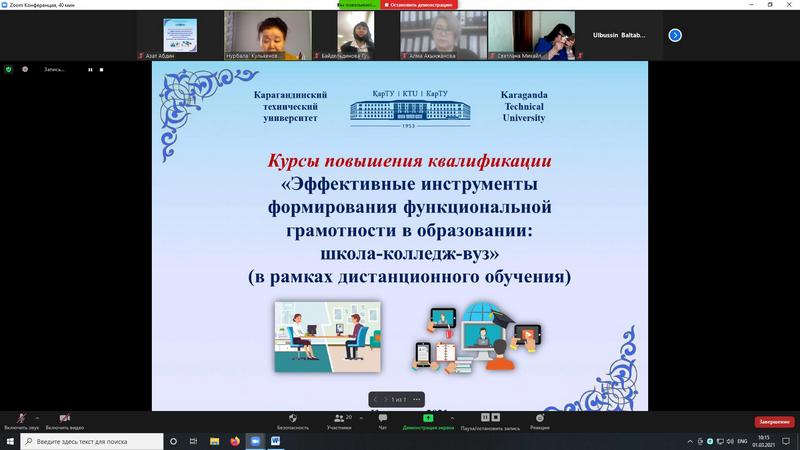Open Firefox from taskbar
The image size is (800, 450).
coord(235,441)
